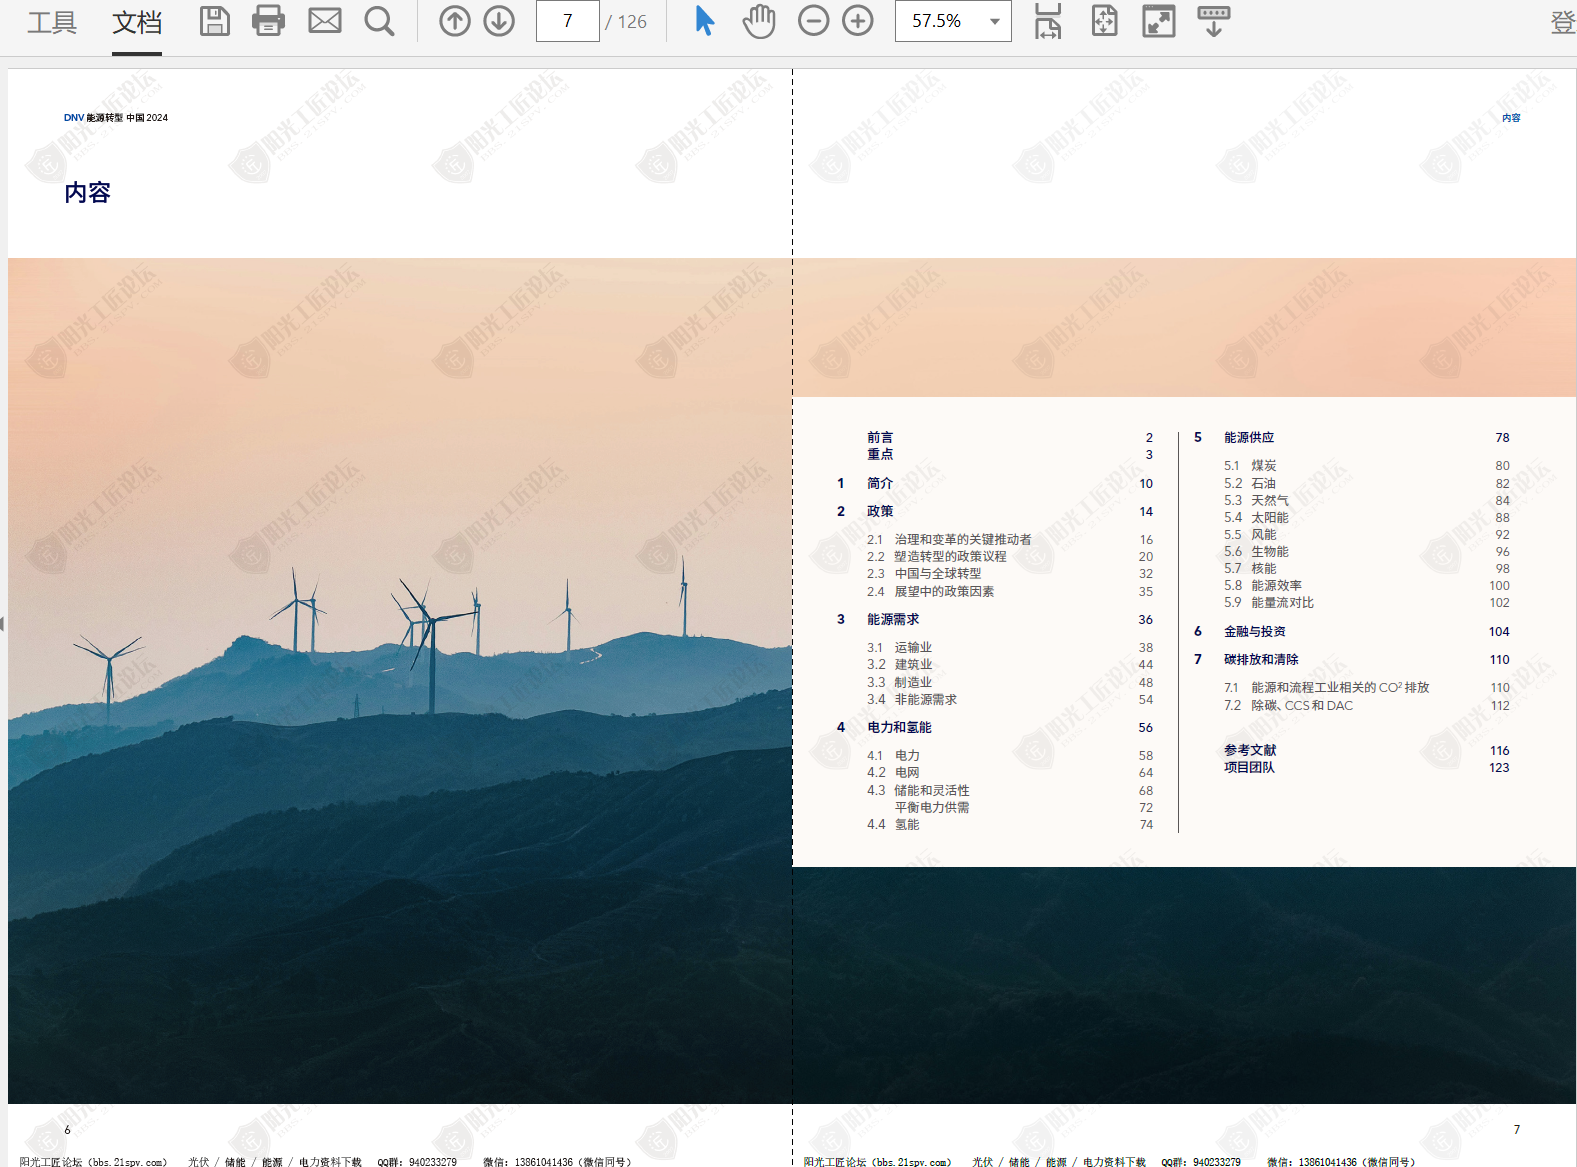Click chapter 2 政策 heading
Image resolution: width=1577 pixels, height=1167 pixels.
coord(880,511)
